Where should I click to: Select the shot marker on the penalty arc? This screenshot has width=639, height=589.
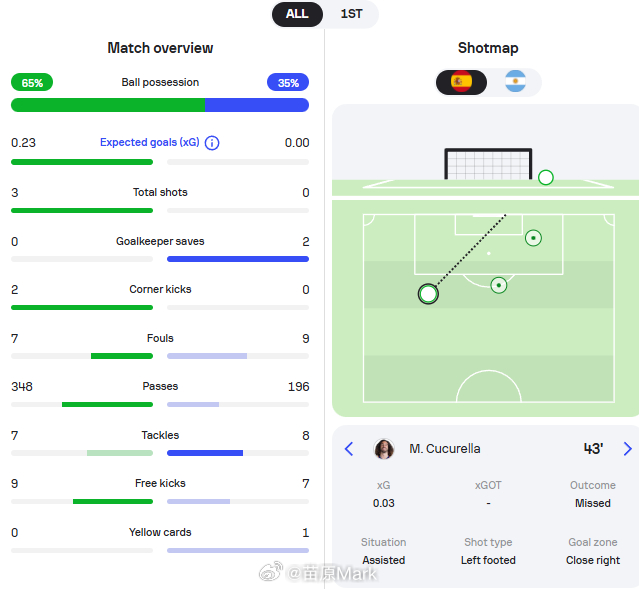(498, 285)
